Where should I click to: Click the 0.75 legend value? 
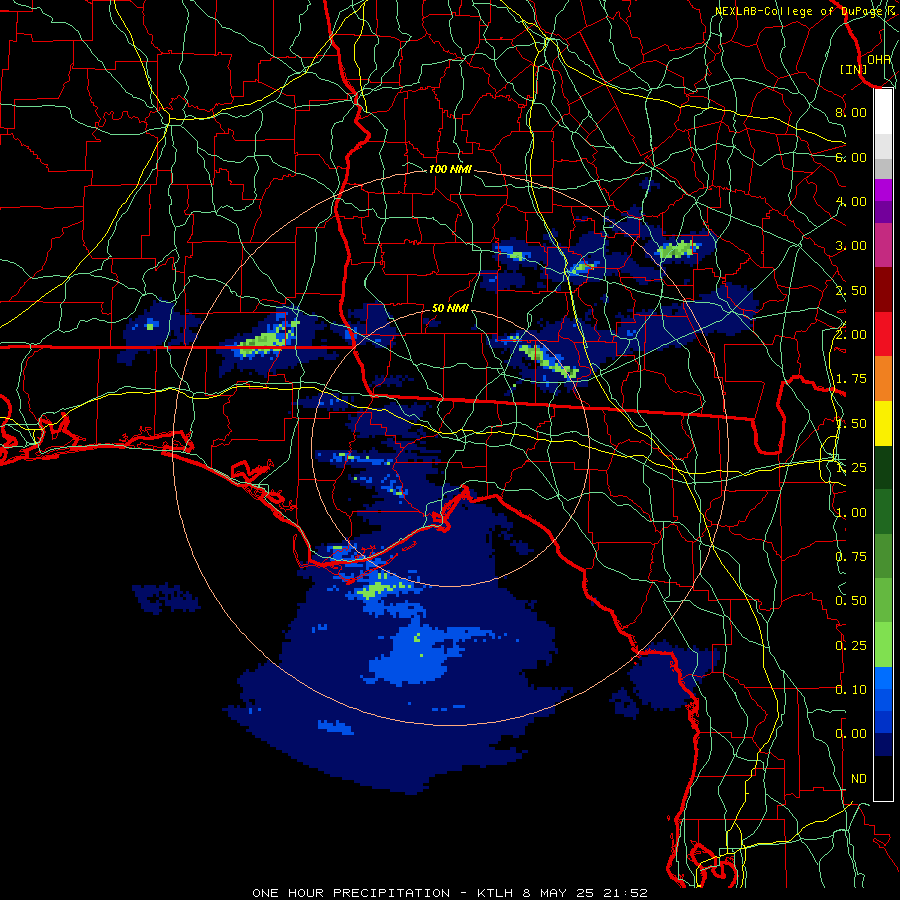(x=851, y=557)
